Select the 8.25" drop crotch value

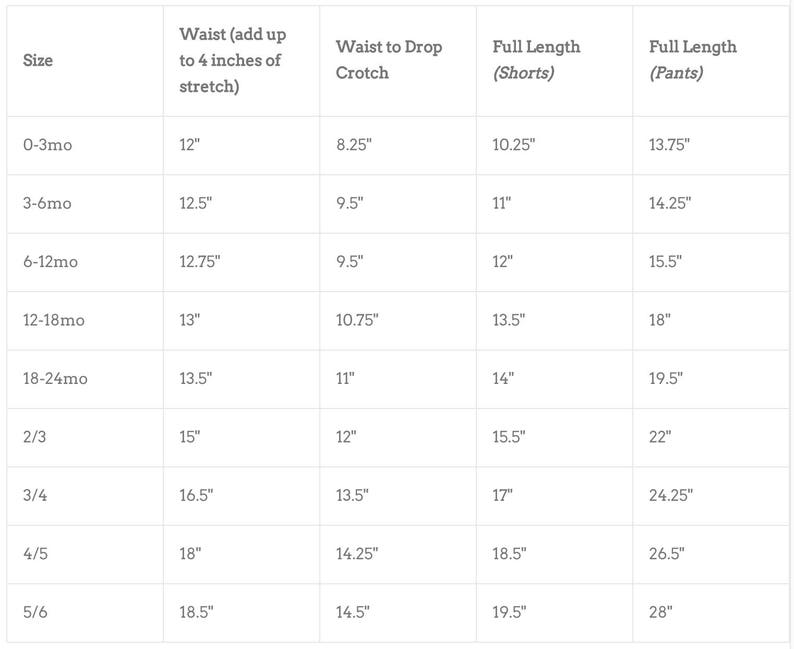coord(354,145)
